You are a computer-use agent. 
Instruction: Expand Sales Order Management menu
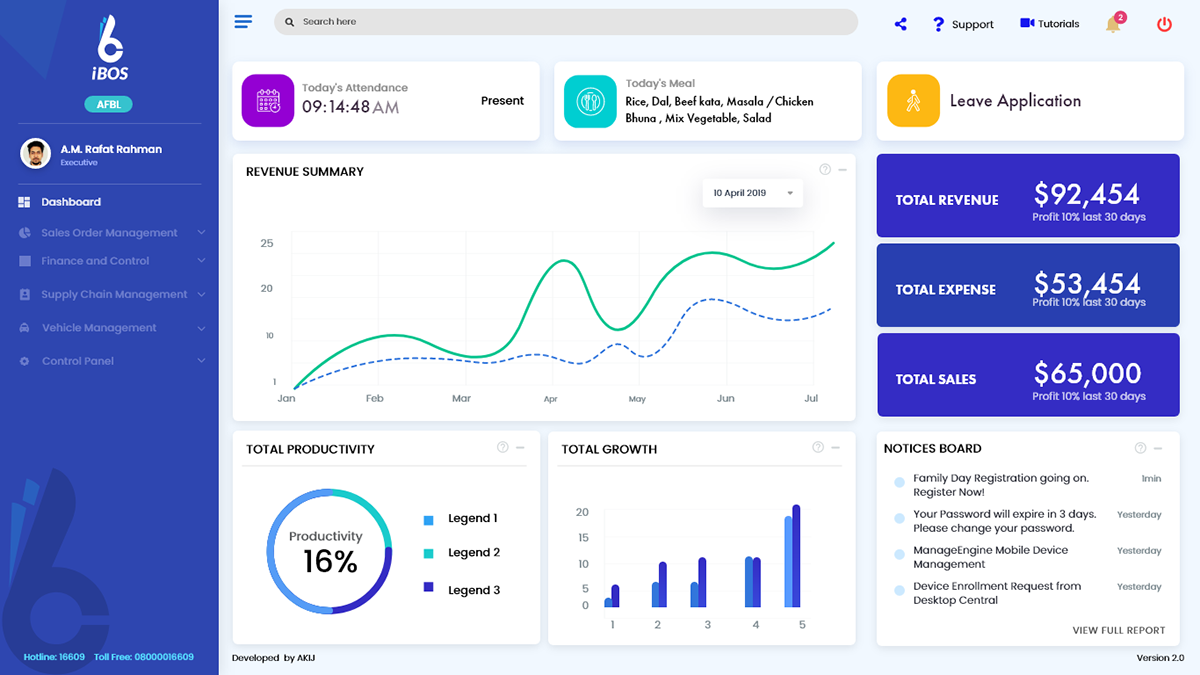point(110,233)
